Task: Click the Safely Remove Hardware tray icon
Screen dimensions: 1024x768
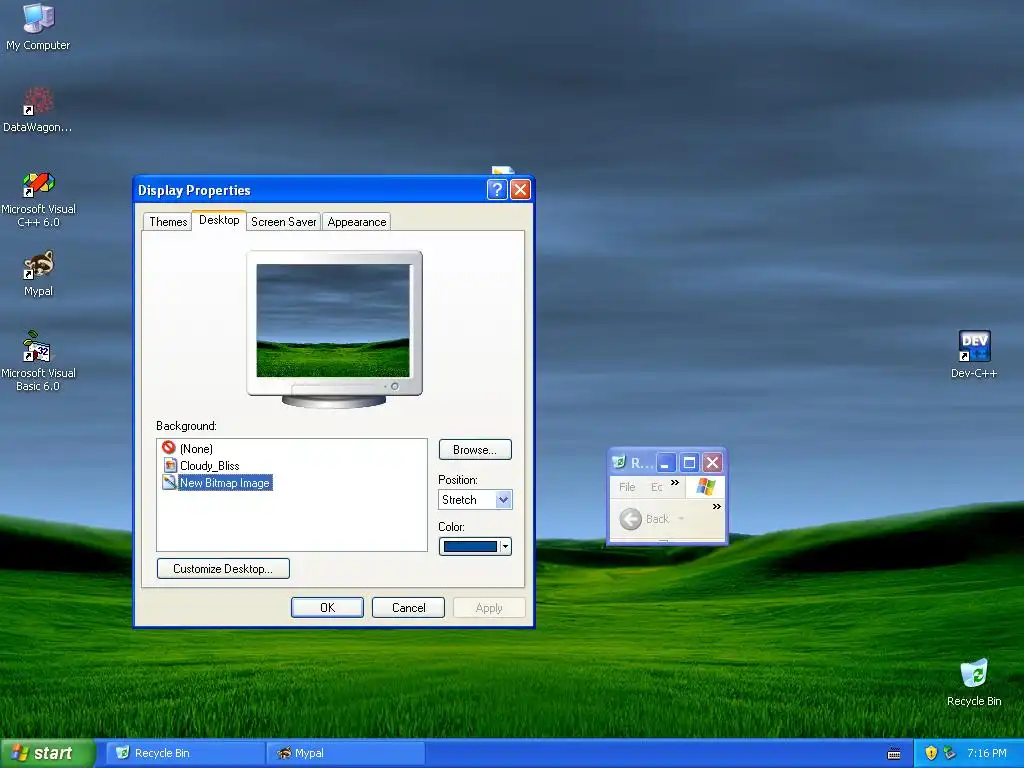Action: (950, 753)
